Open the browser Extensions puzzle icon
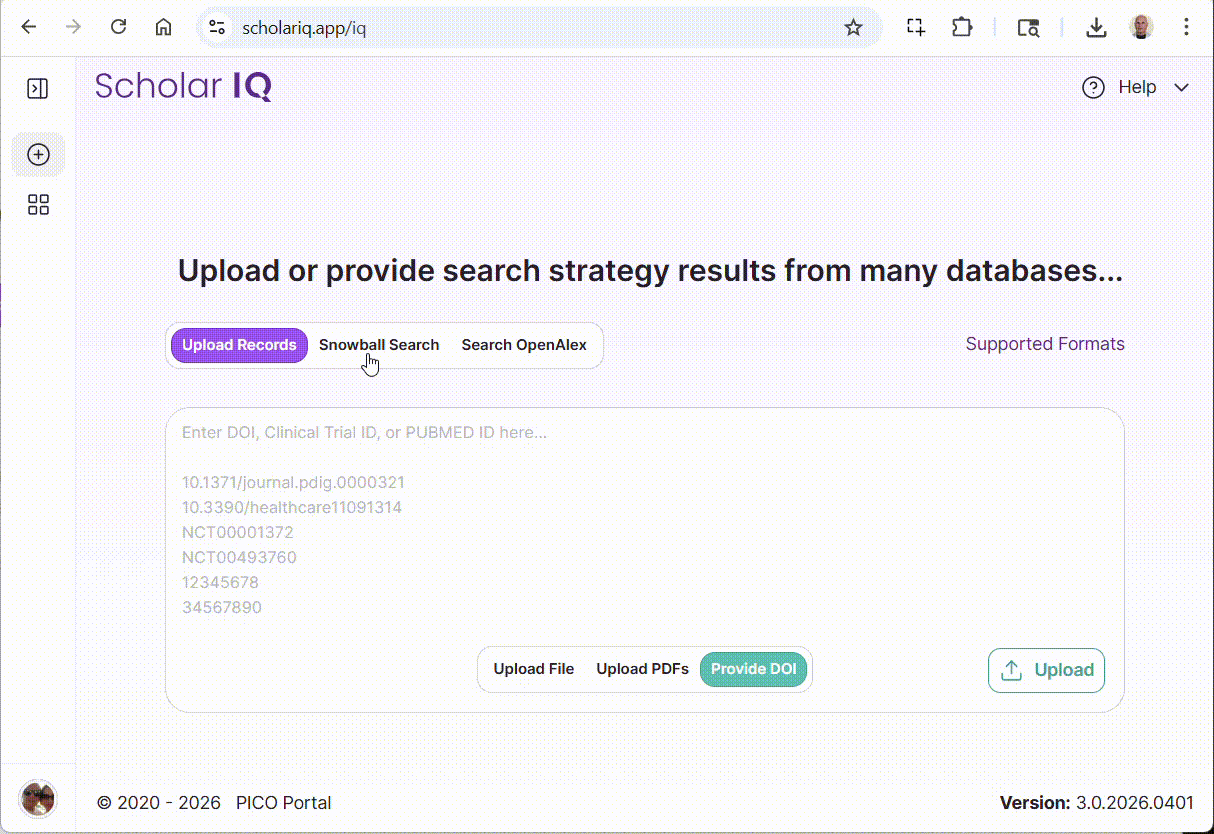 (962, 27)
